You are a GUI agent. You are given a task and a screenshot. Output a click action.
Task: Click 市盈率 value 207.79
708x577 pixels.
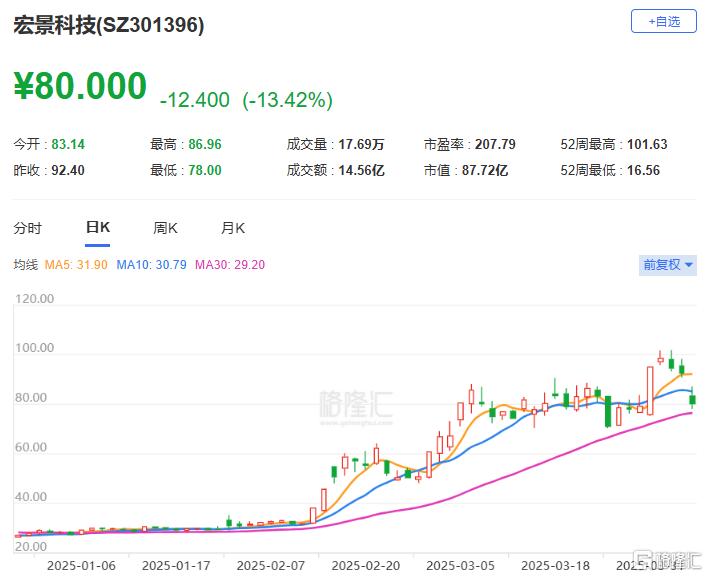pyautogui.click(x=495, y=144)
